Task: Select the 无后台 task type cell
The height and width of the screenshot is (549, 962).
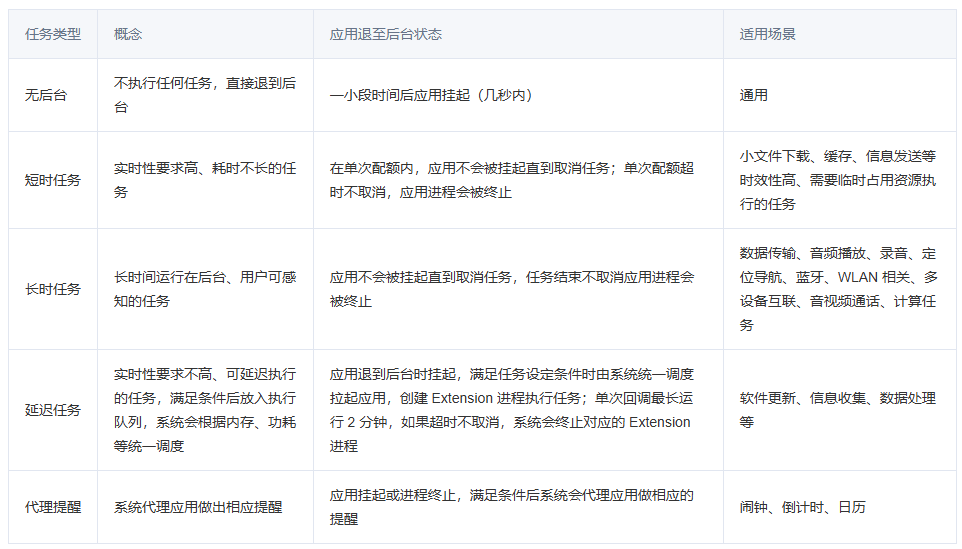Action: coord(53,95)
